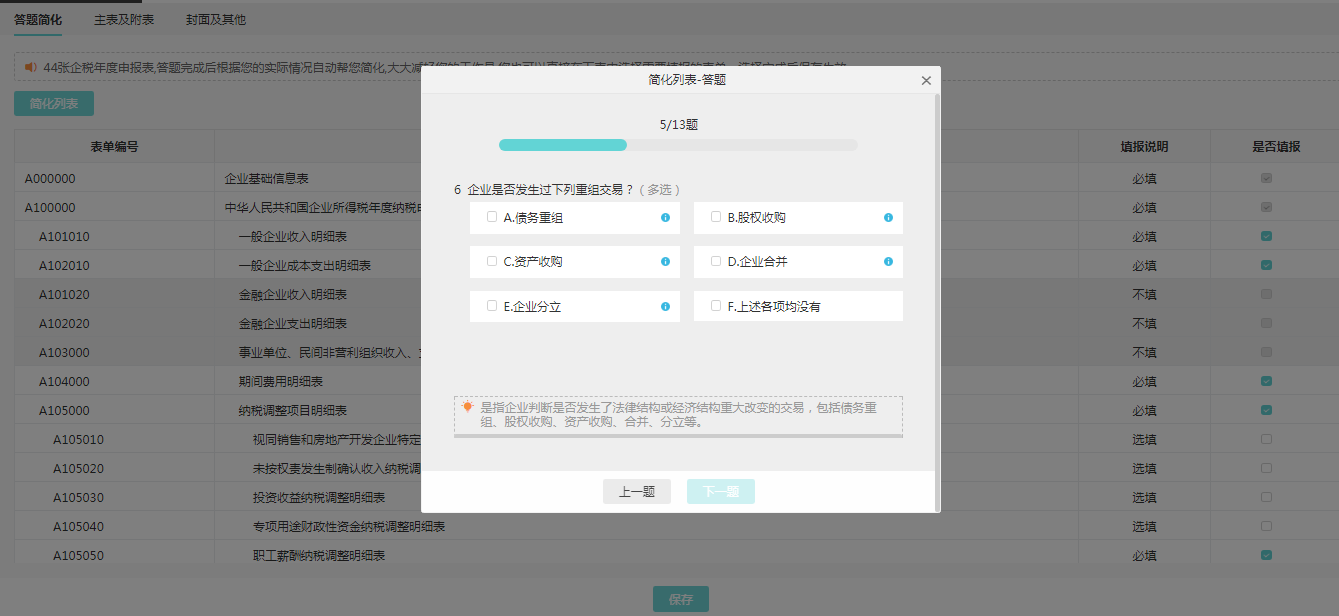The height and width of the screenshot is (616, 1339).
Task: Check option E.企业分立
Action: pyautogui.click(x=492, y=306)
